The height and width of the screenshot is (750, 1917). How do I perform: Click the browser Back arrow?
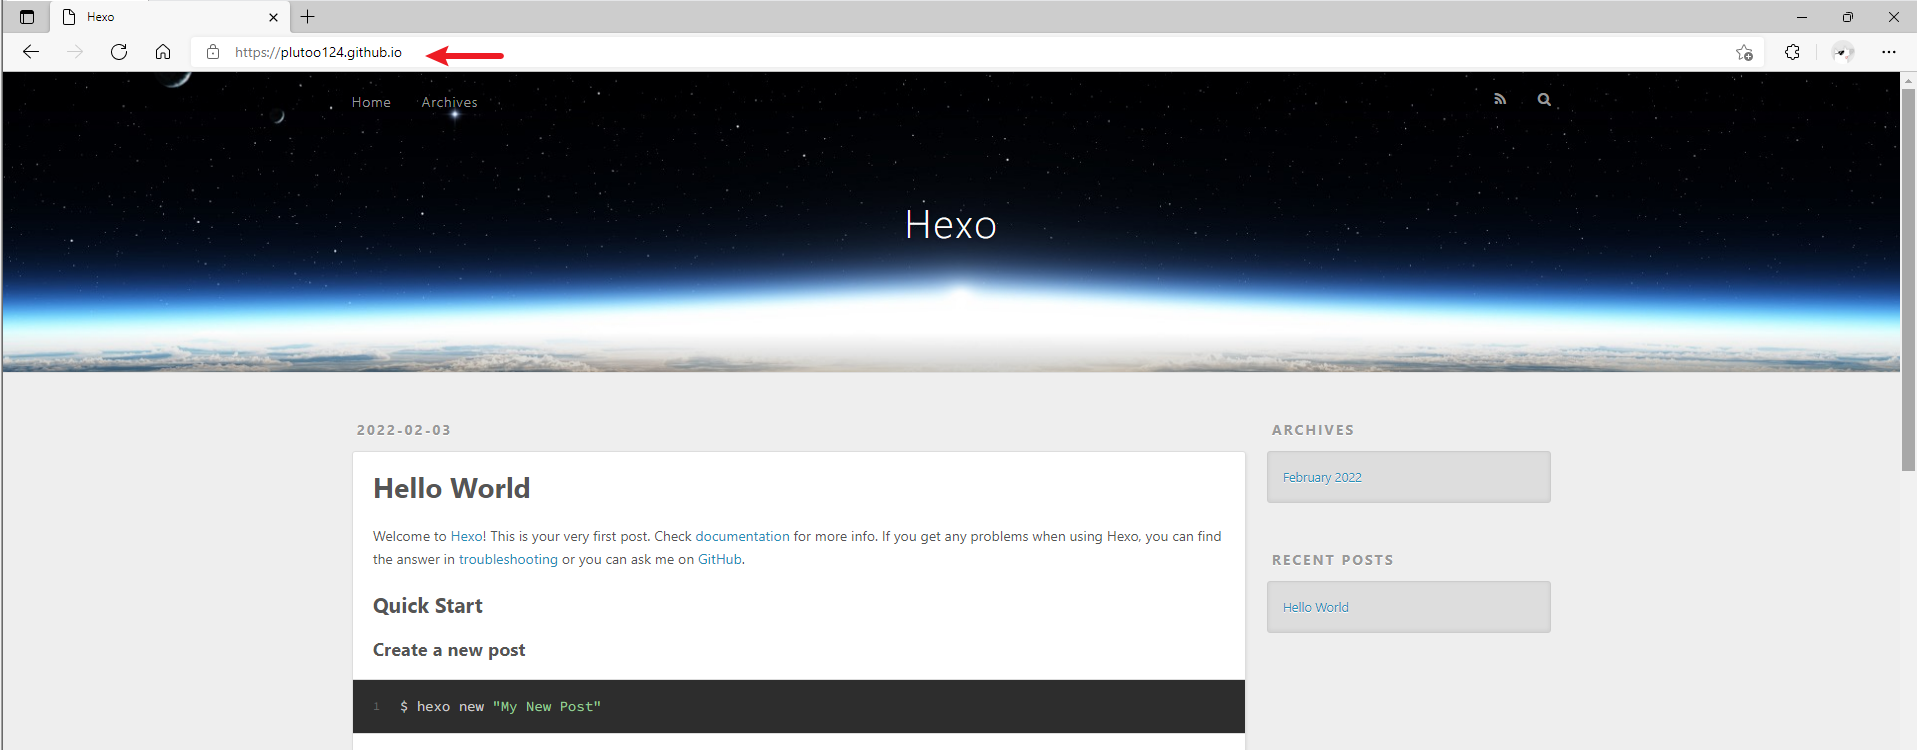coord(31,52)
